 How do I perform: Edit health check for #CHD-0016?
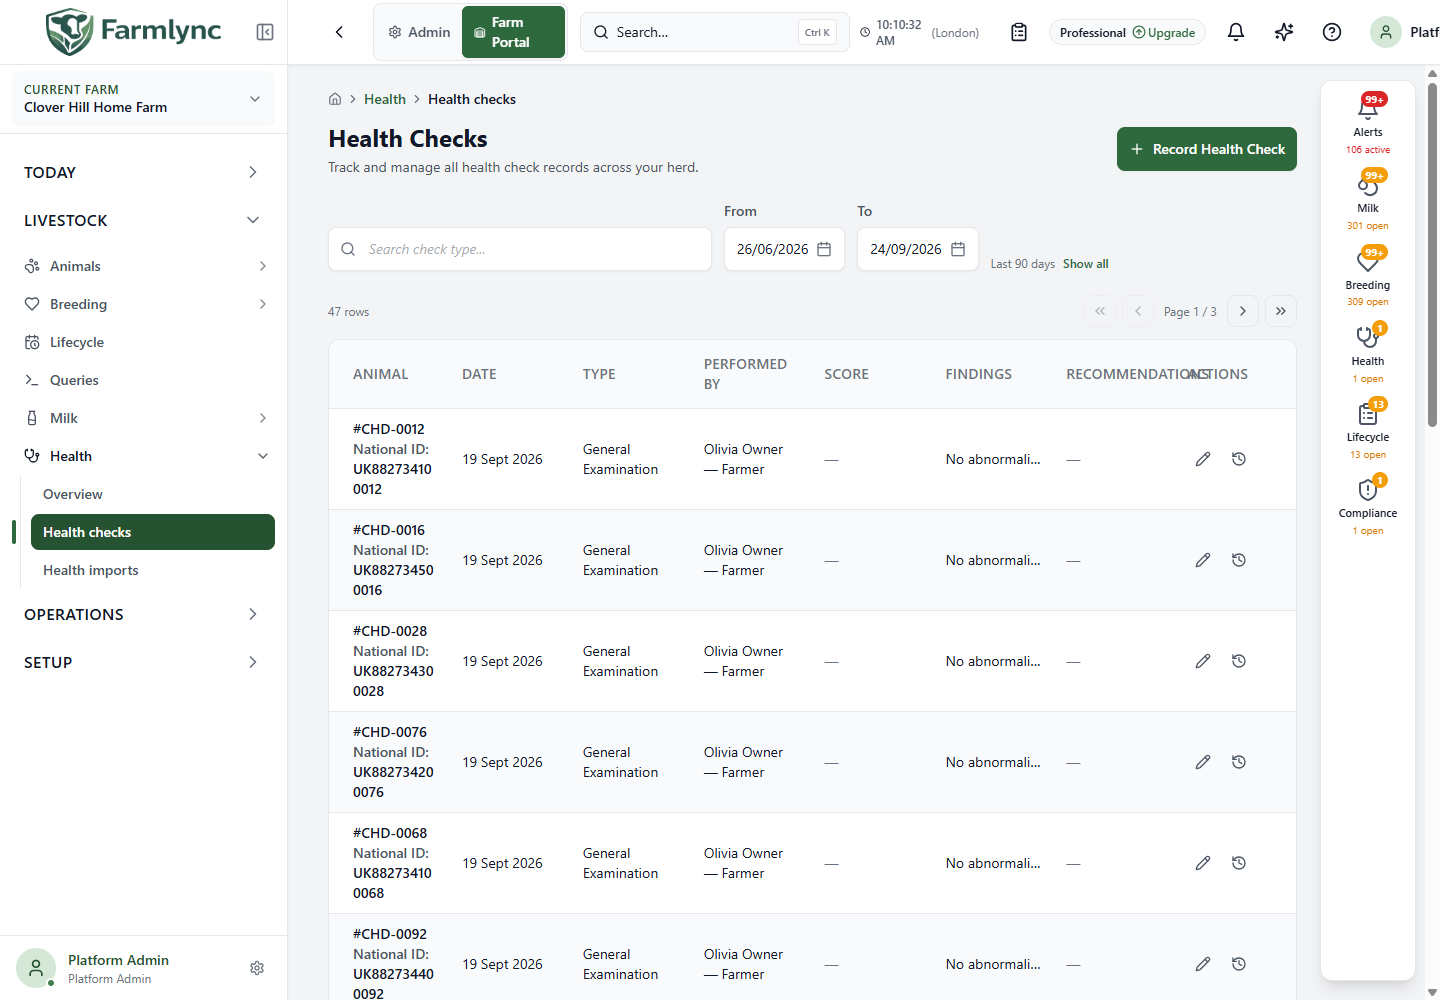pos(1203,560)
